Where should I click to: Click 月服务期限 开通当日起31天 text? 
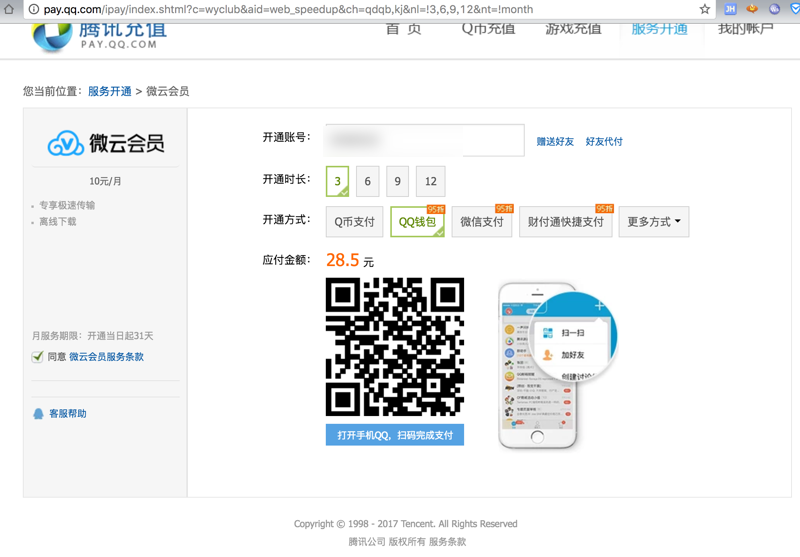pyautogui.click(x=92, y=336)
